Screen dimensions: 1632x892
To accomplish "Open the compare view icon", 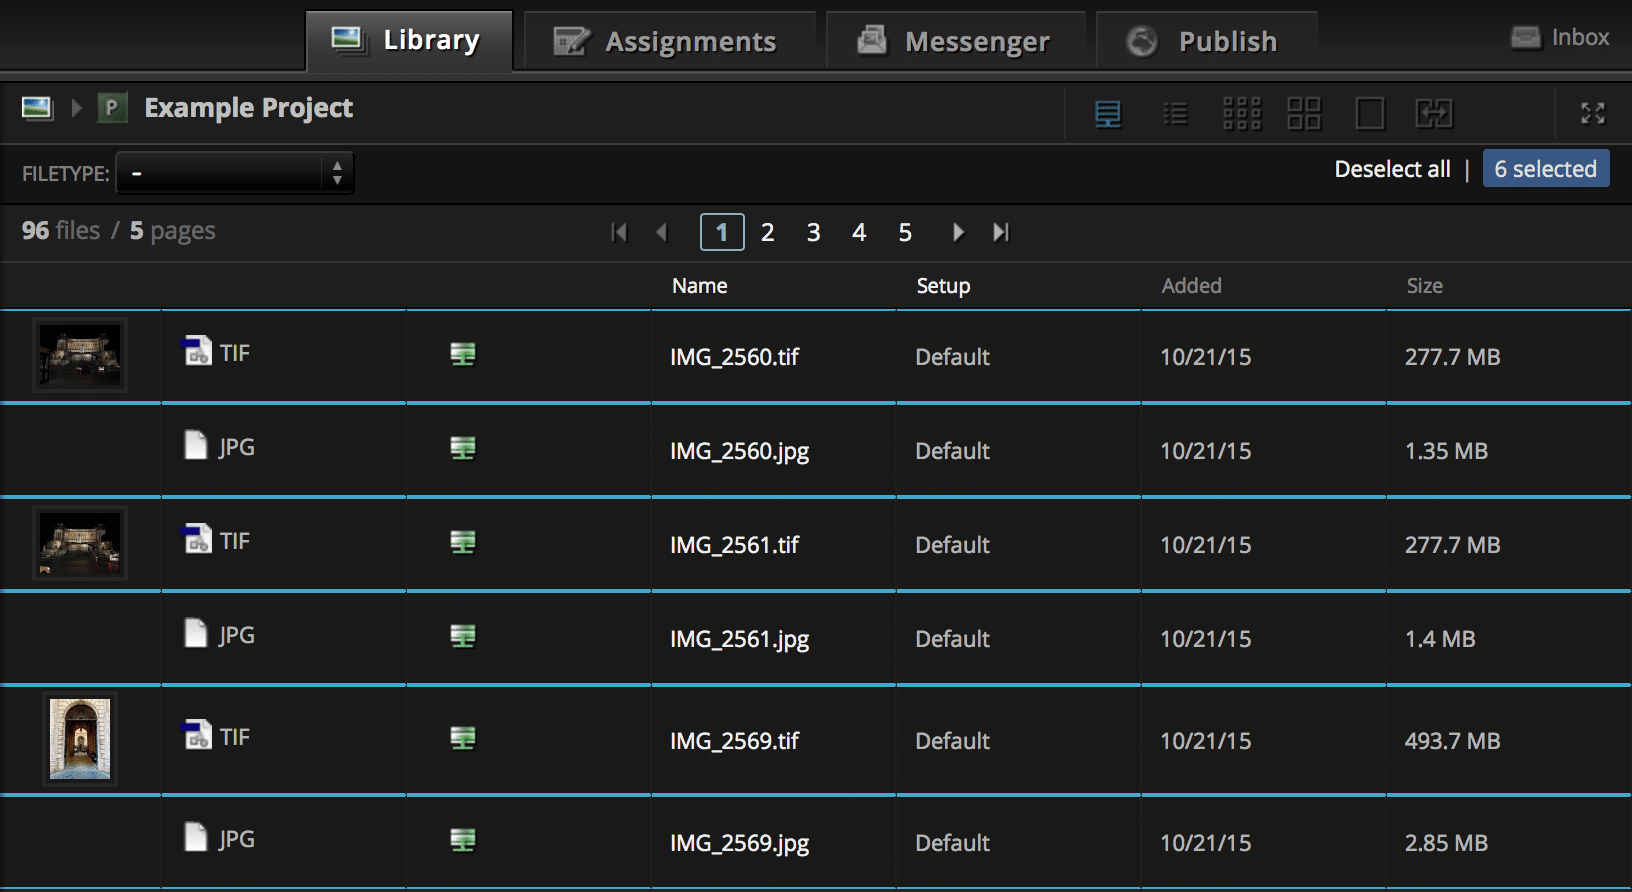I will tap(1434, 114).
